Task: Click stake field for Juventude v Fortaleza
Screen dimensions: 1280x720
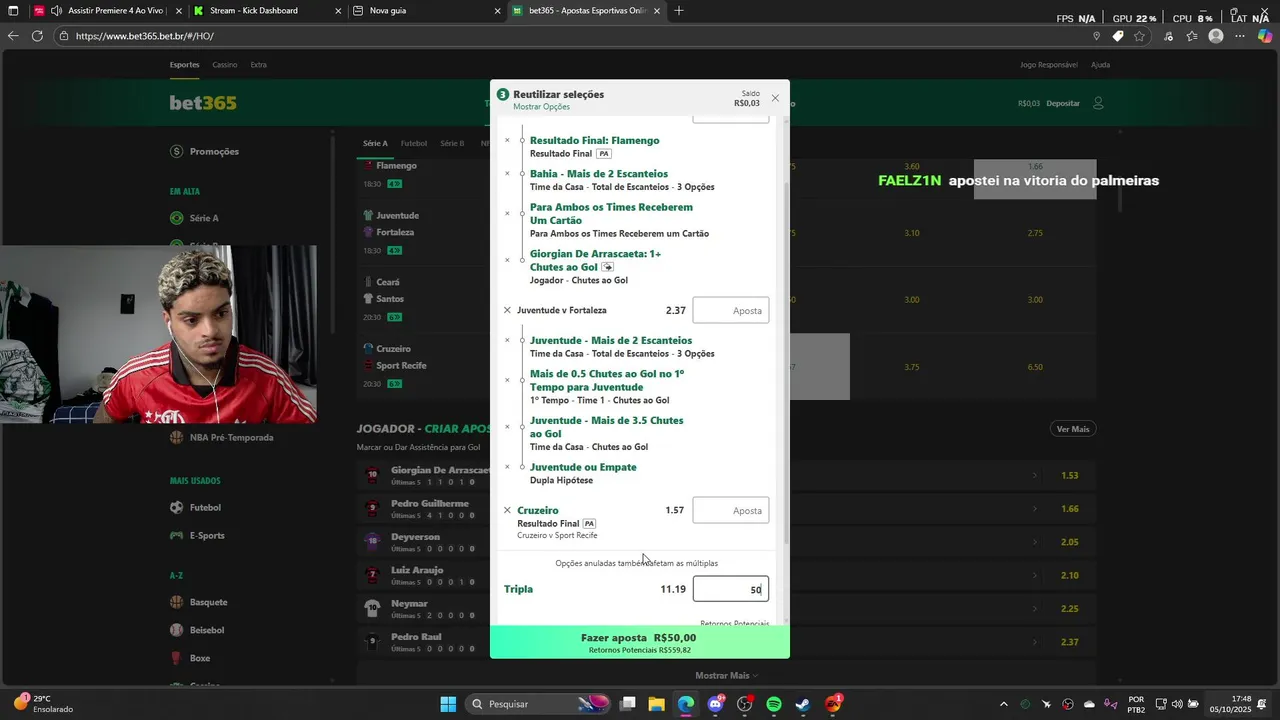Action: click(731, 310)
